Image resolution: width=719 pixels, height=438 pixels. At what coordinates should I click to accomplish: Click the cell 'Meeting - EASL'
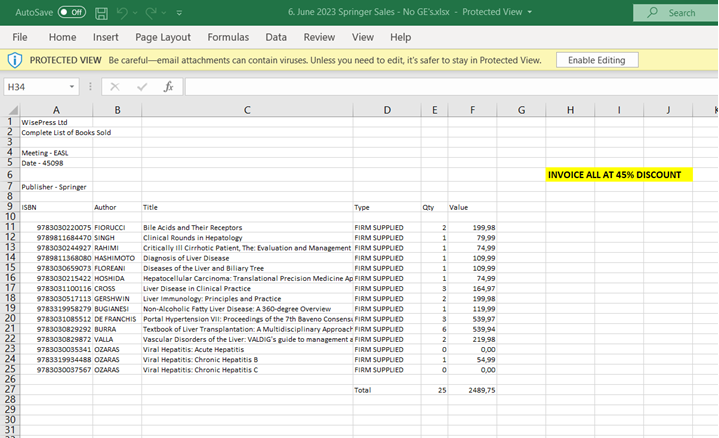click(56, 153)
